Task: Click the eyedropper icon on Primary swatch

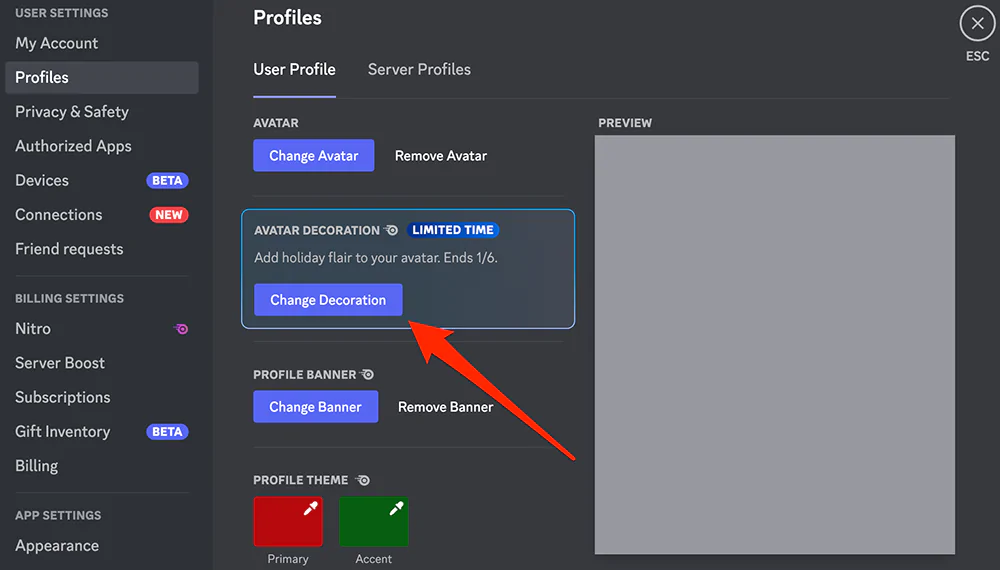Action: [311, 508]
